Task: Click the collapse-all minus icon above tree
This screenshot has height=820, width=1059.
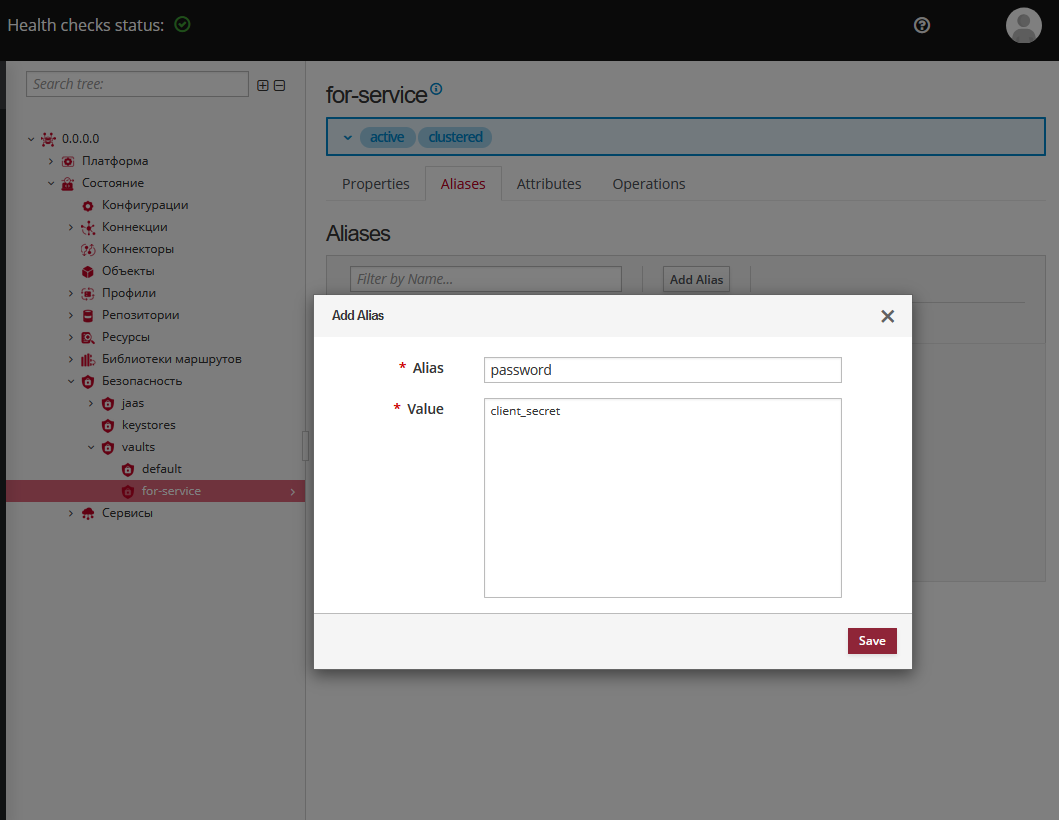Action: point(279,85)
